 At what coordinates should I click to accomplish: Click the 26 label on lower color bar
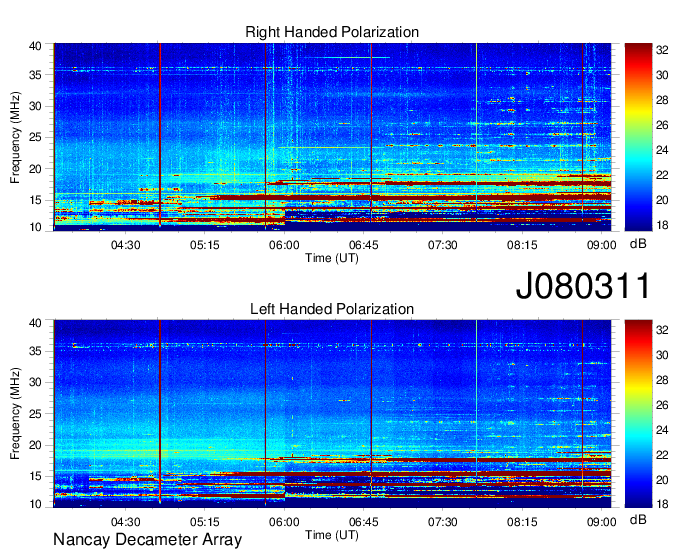(x=662, y=405)
